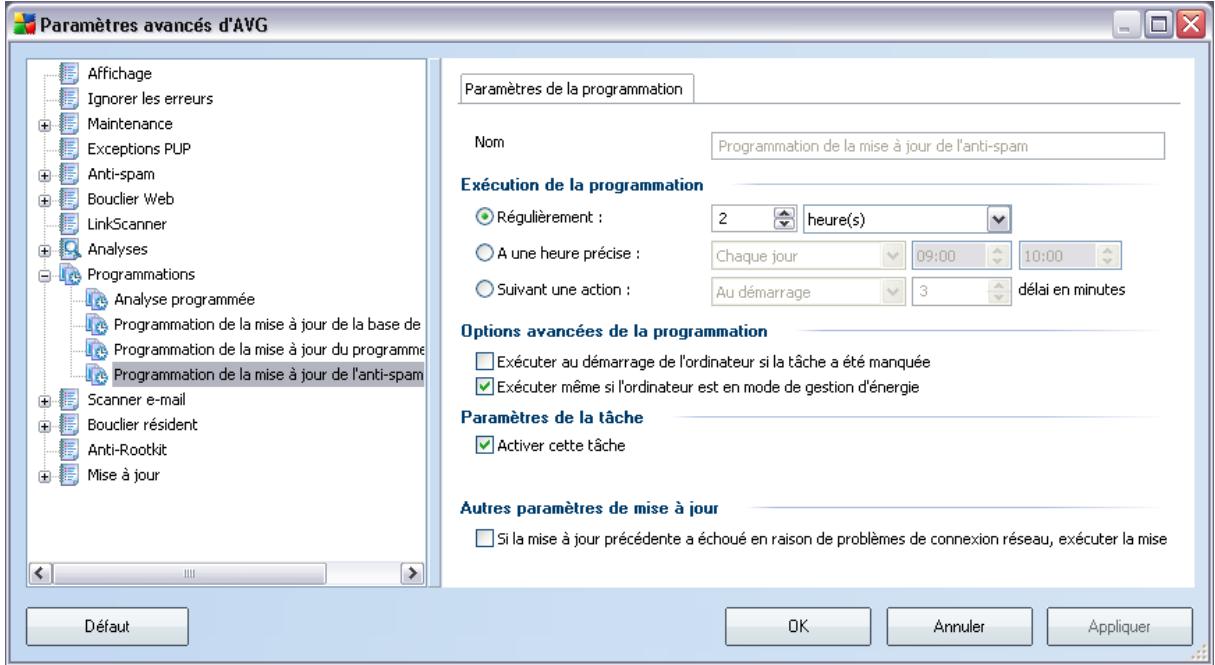Click the Paramètres de la programmation tab
The height and width of the screenshot is (665, 1215).
point(575,89)
